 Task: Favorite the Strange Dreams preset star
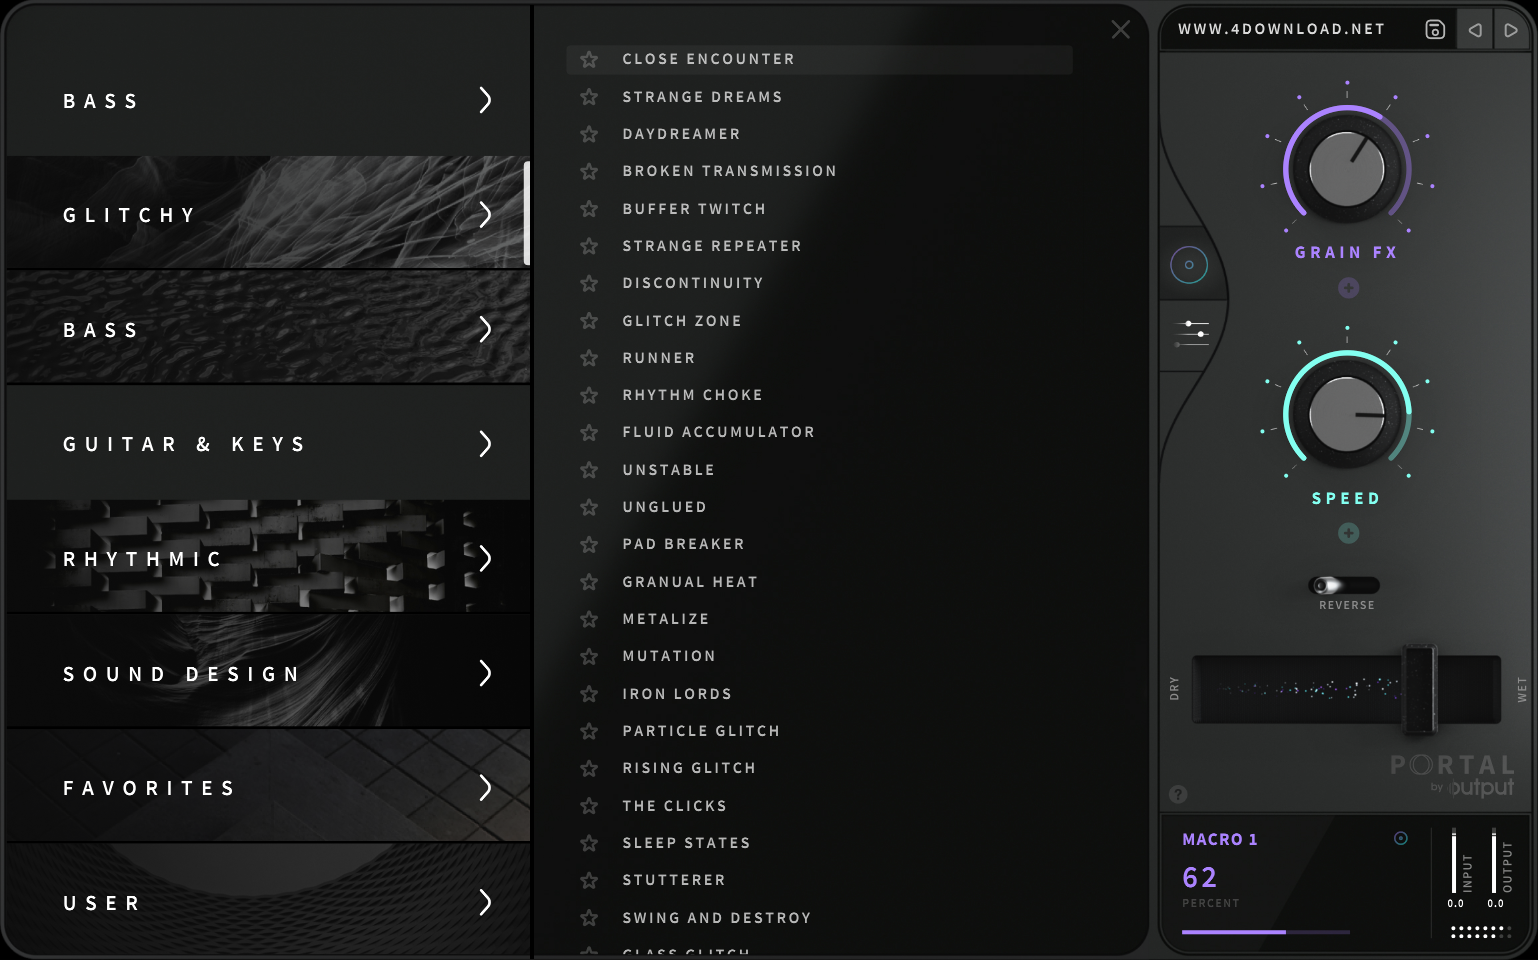[589, 97]
